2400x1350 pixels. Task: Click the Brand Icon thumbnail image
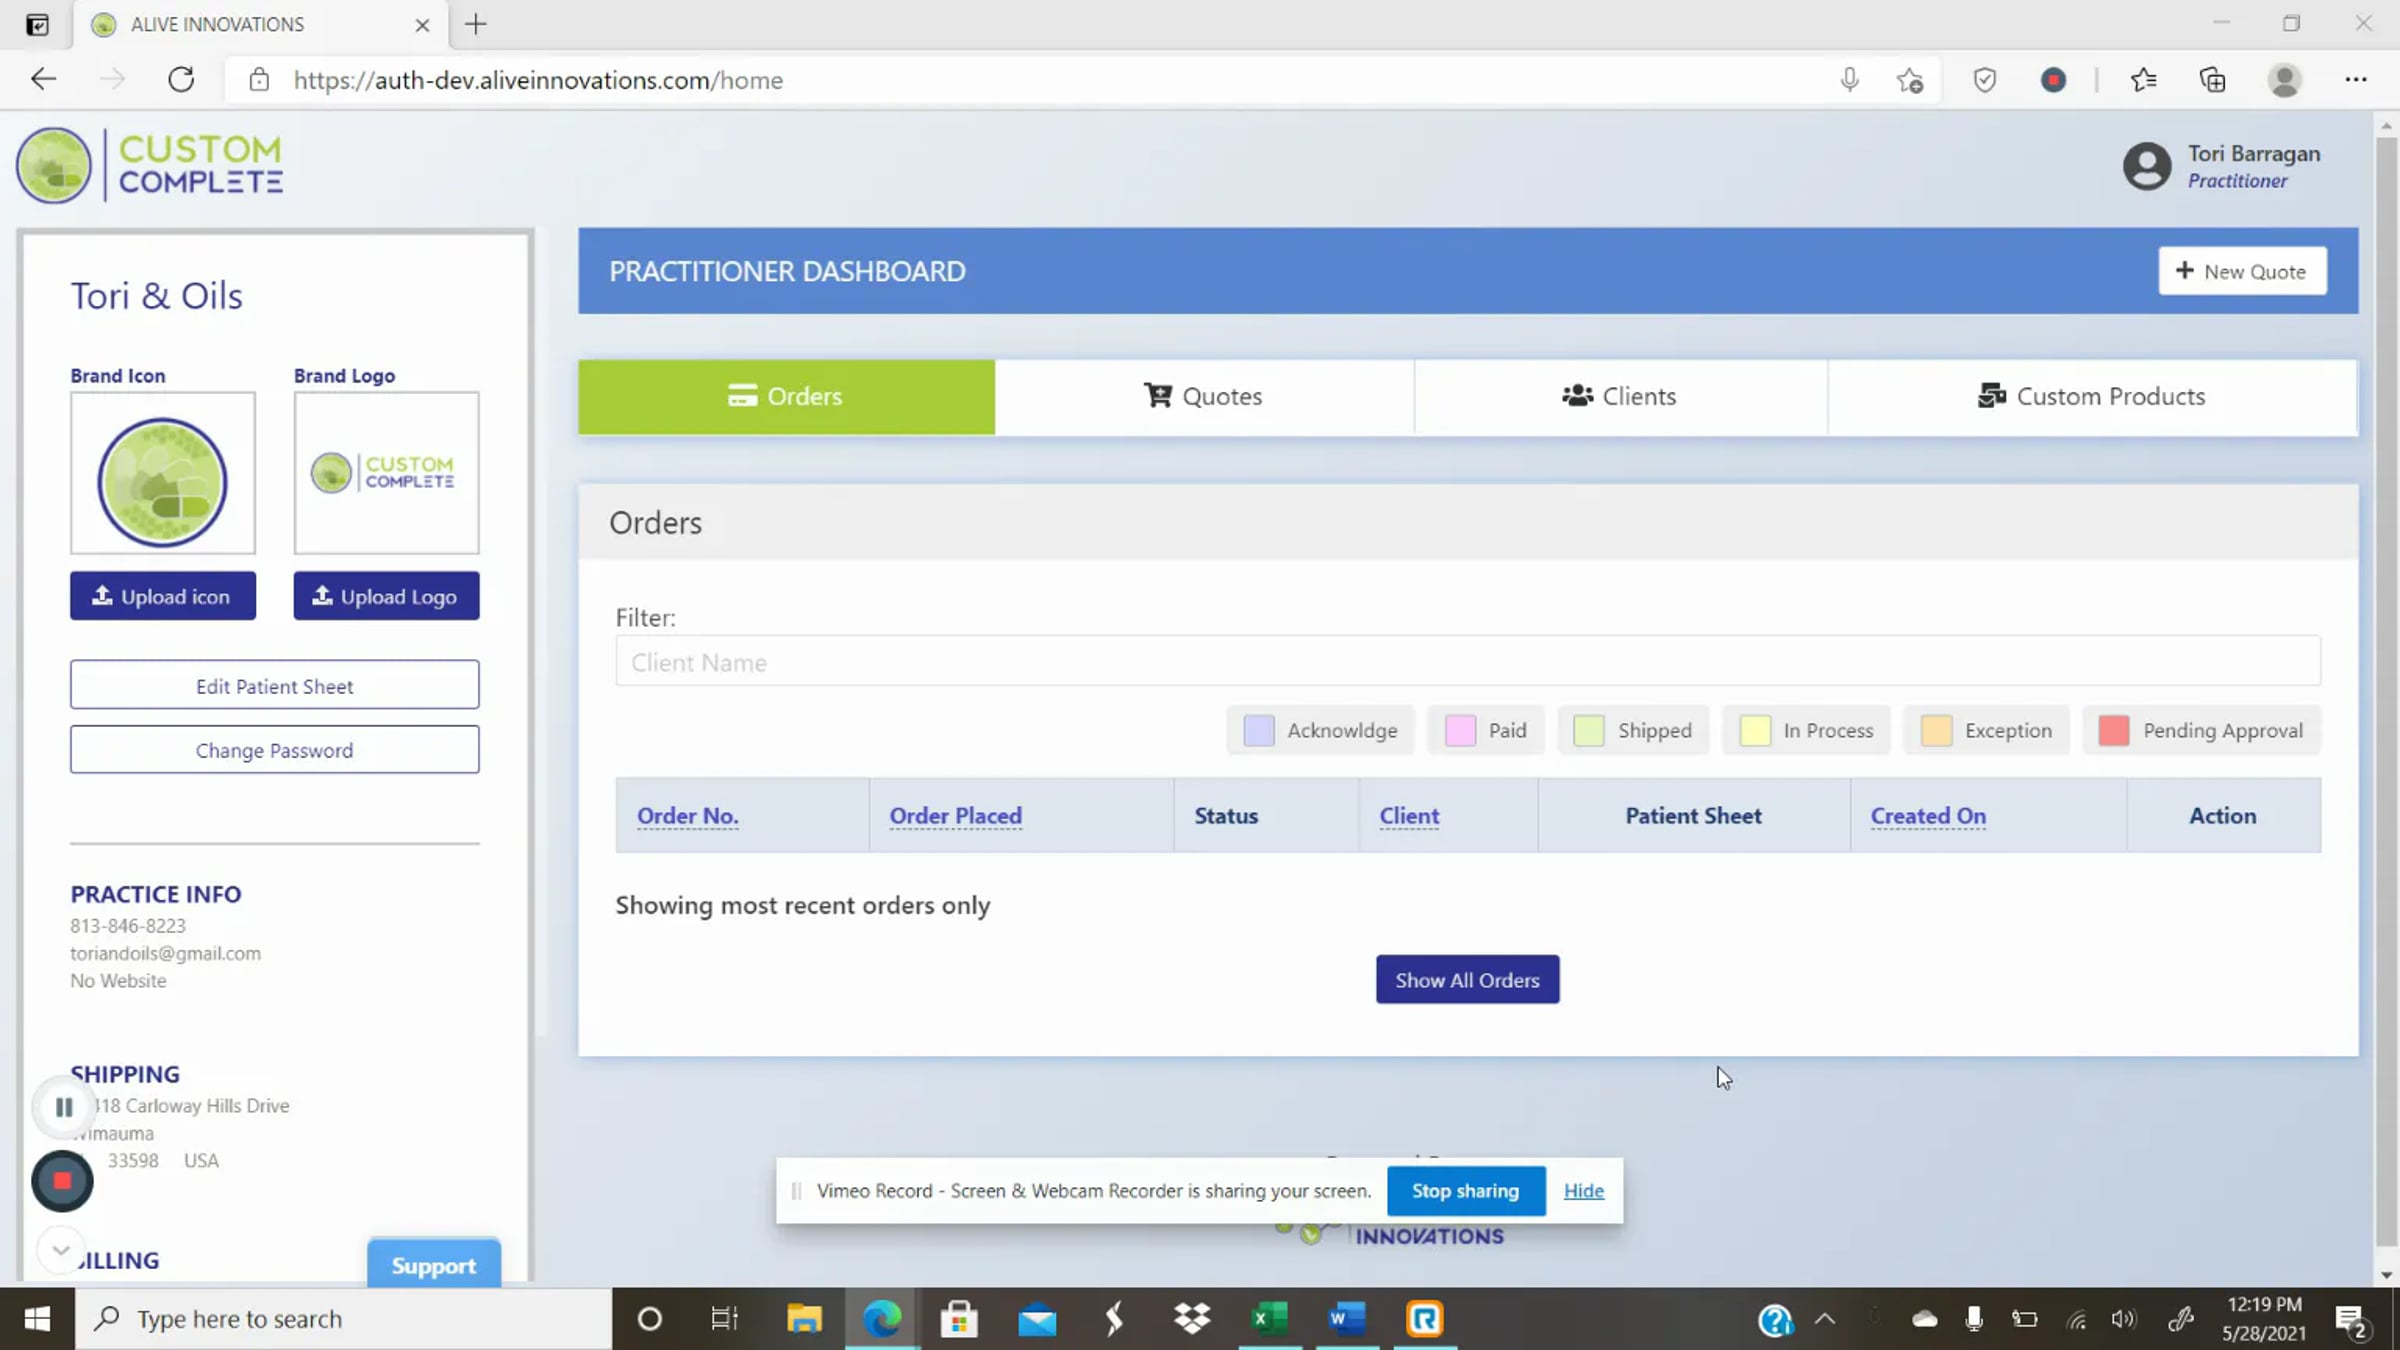163,473
